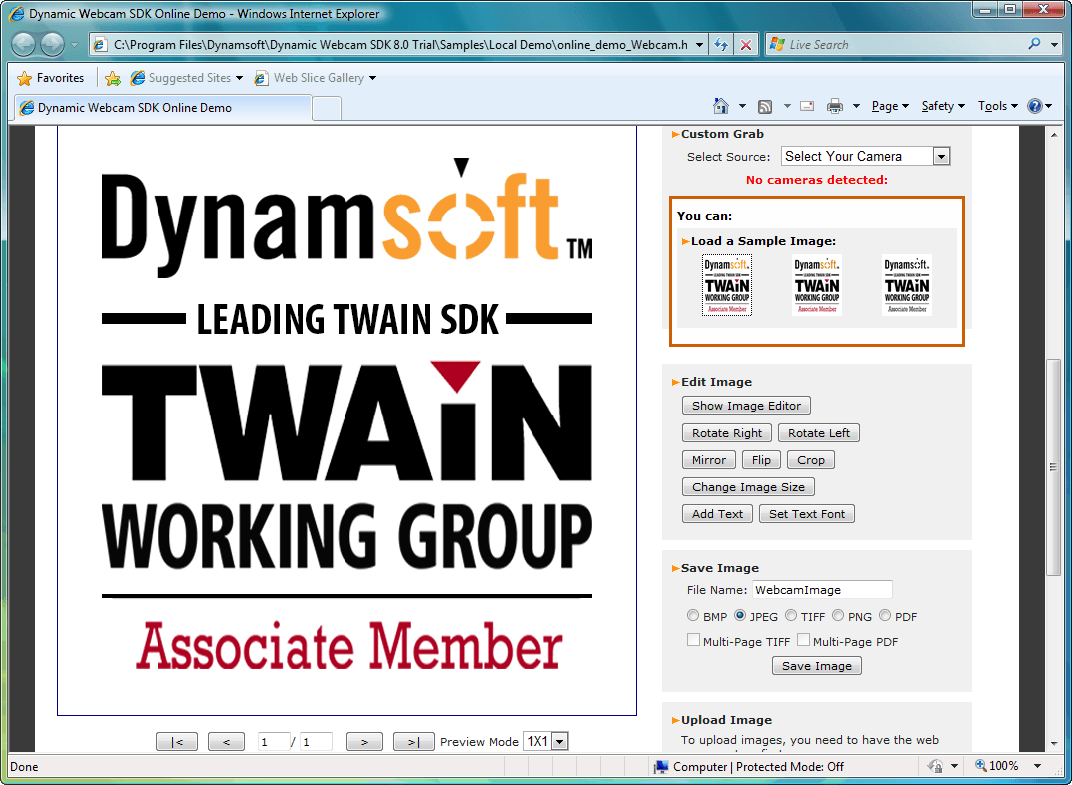Click the Print icon in command bar
The width and height of the screenshot is (1072, 785).
pos(835,106)
